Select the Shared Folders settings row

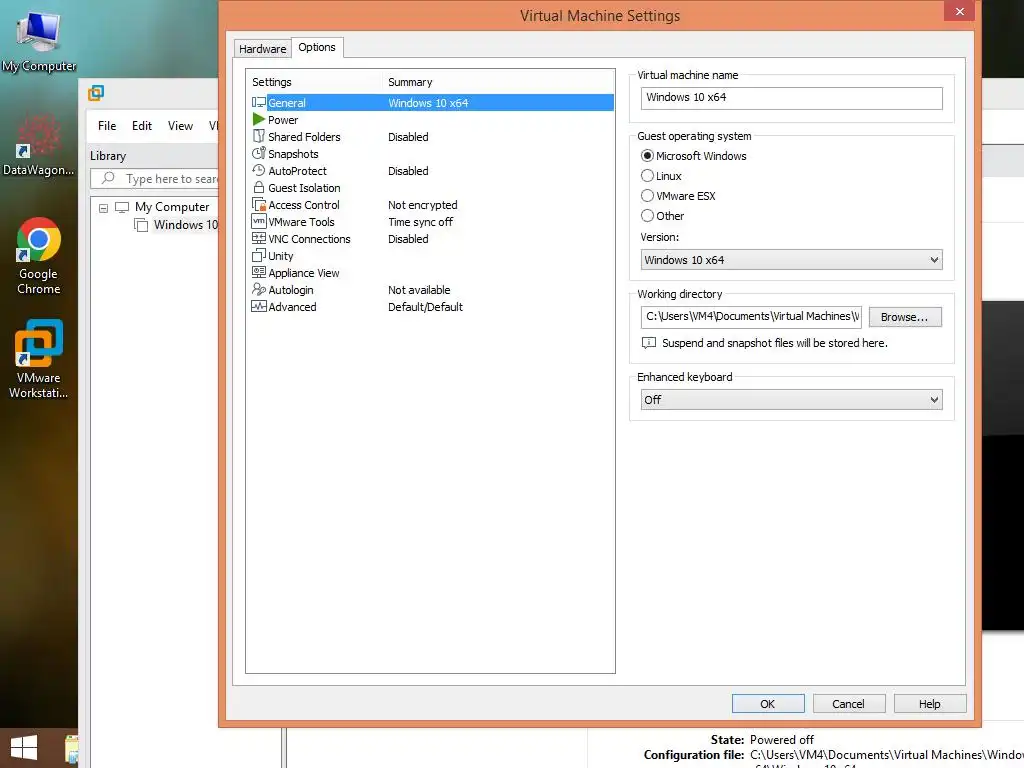pyautogui.click(x=430, y=136)
